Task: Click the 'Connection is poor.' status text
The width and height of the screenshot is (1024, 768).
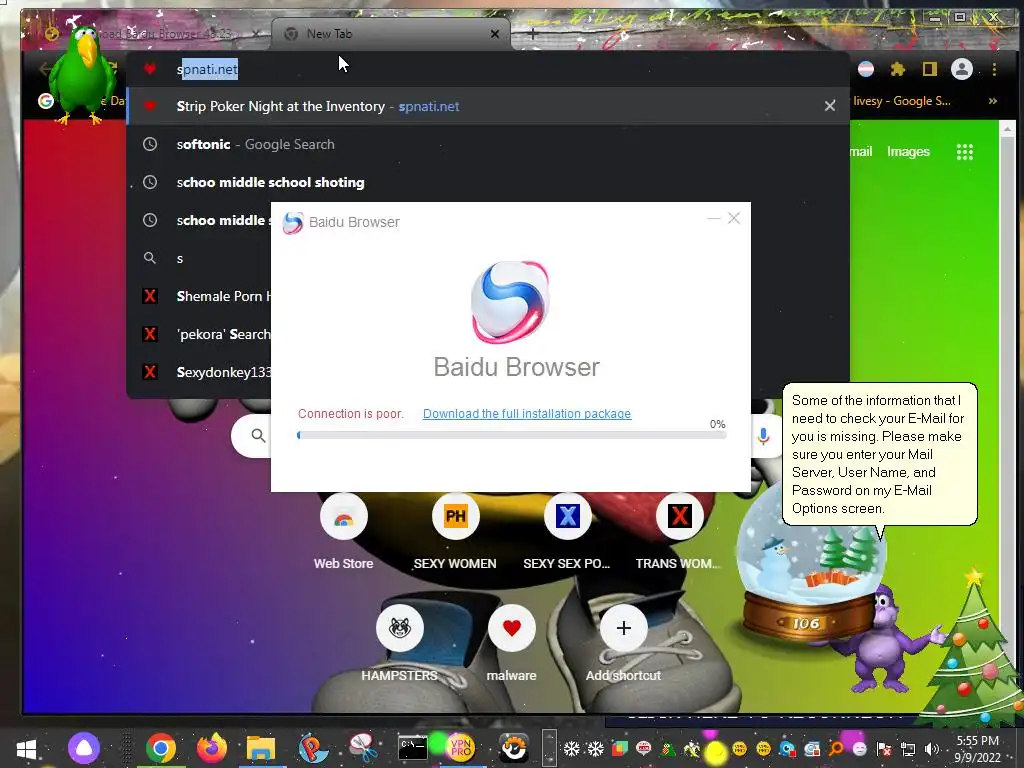Action: pos(351,413)
